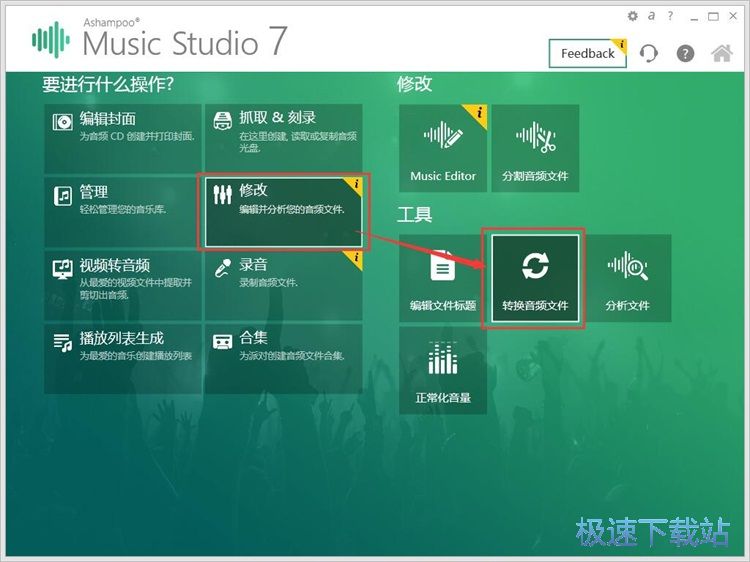Select the 修改 modify tile
This screenshot has height=562, width=750.
[284, 212]
